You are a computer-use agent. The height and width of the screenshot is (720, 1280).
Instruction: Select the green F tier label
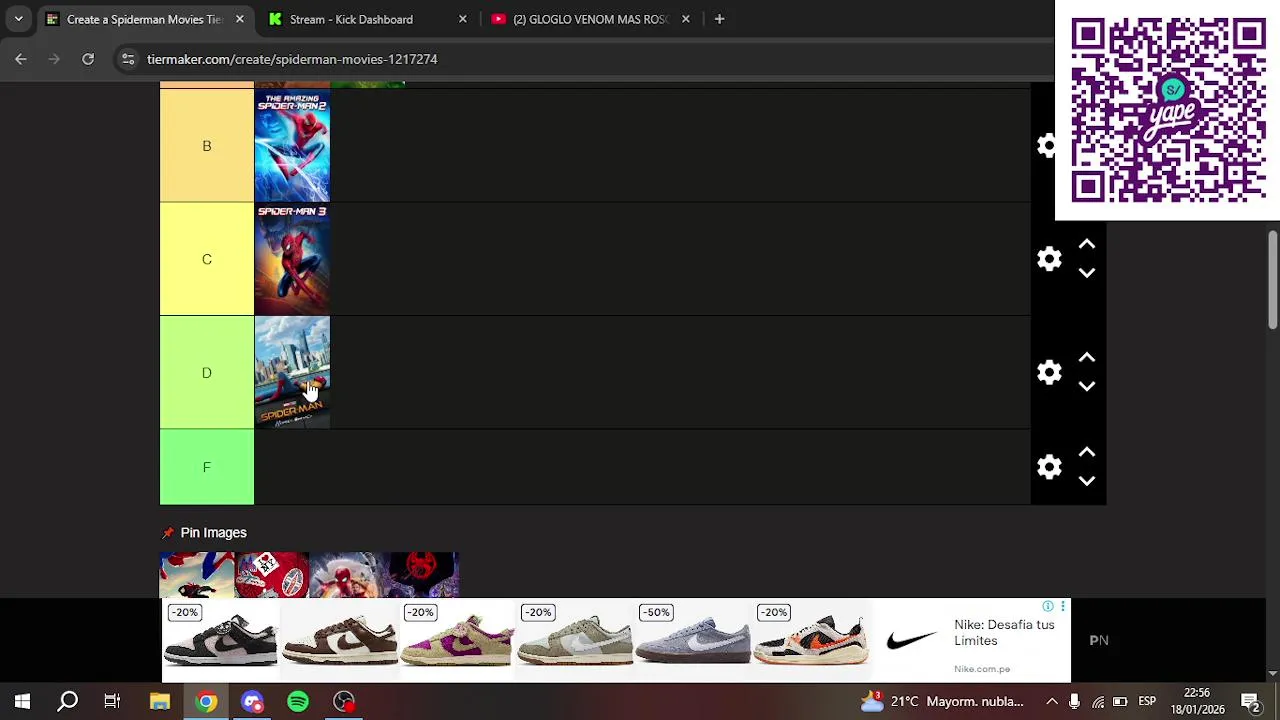(207, 467)
